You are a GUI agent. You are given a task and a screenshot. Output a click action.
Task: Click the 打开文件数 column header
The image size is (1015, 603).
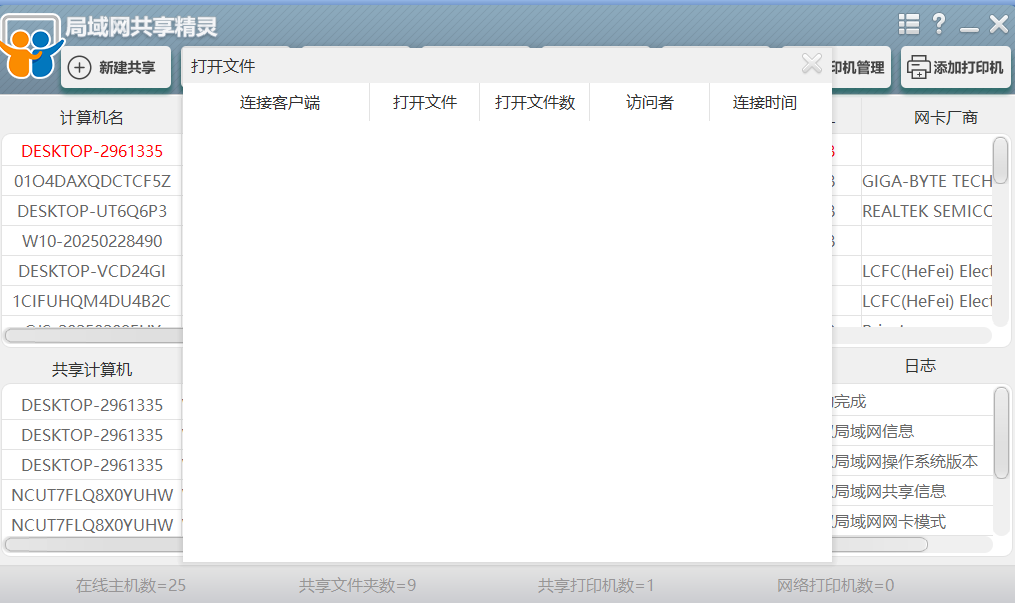[x=535, y=102]
